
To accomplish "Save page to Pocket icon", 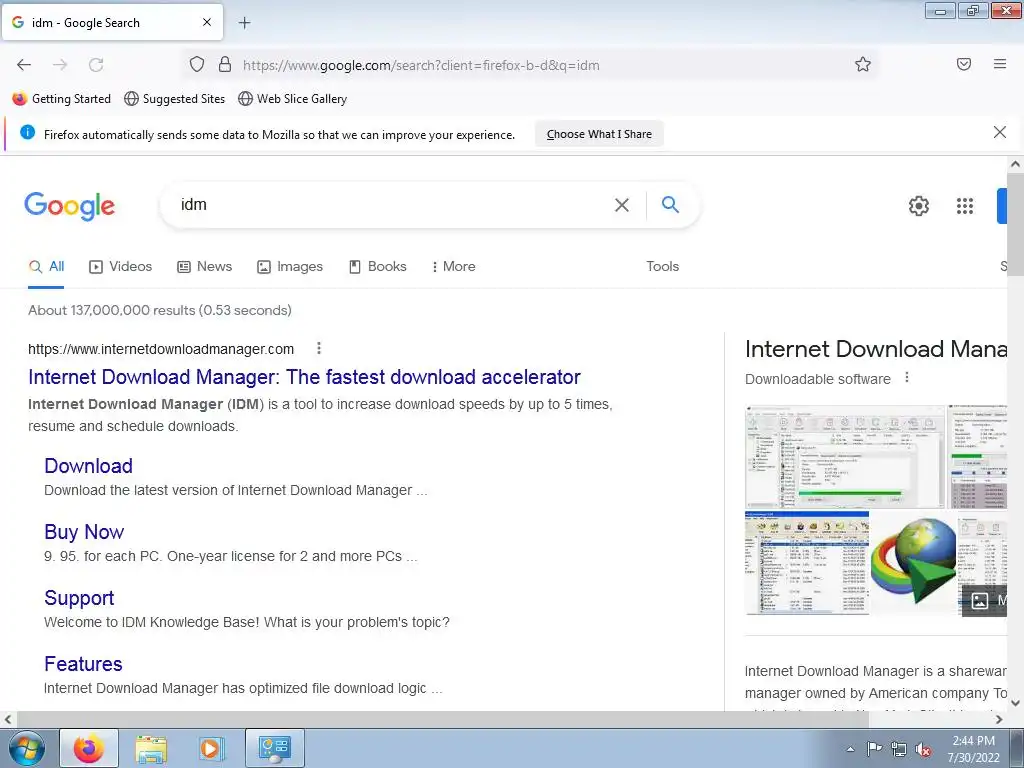I will [964, 64].
